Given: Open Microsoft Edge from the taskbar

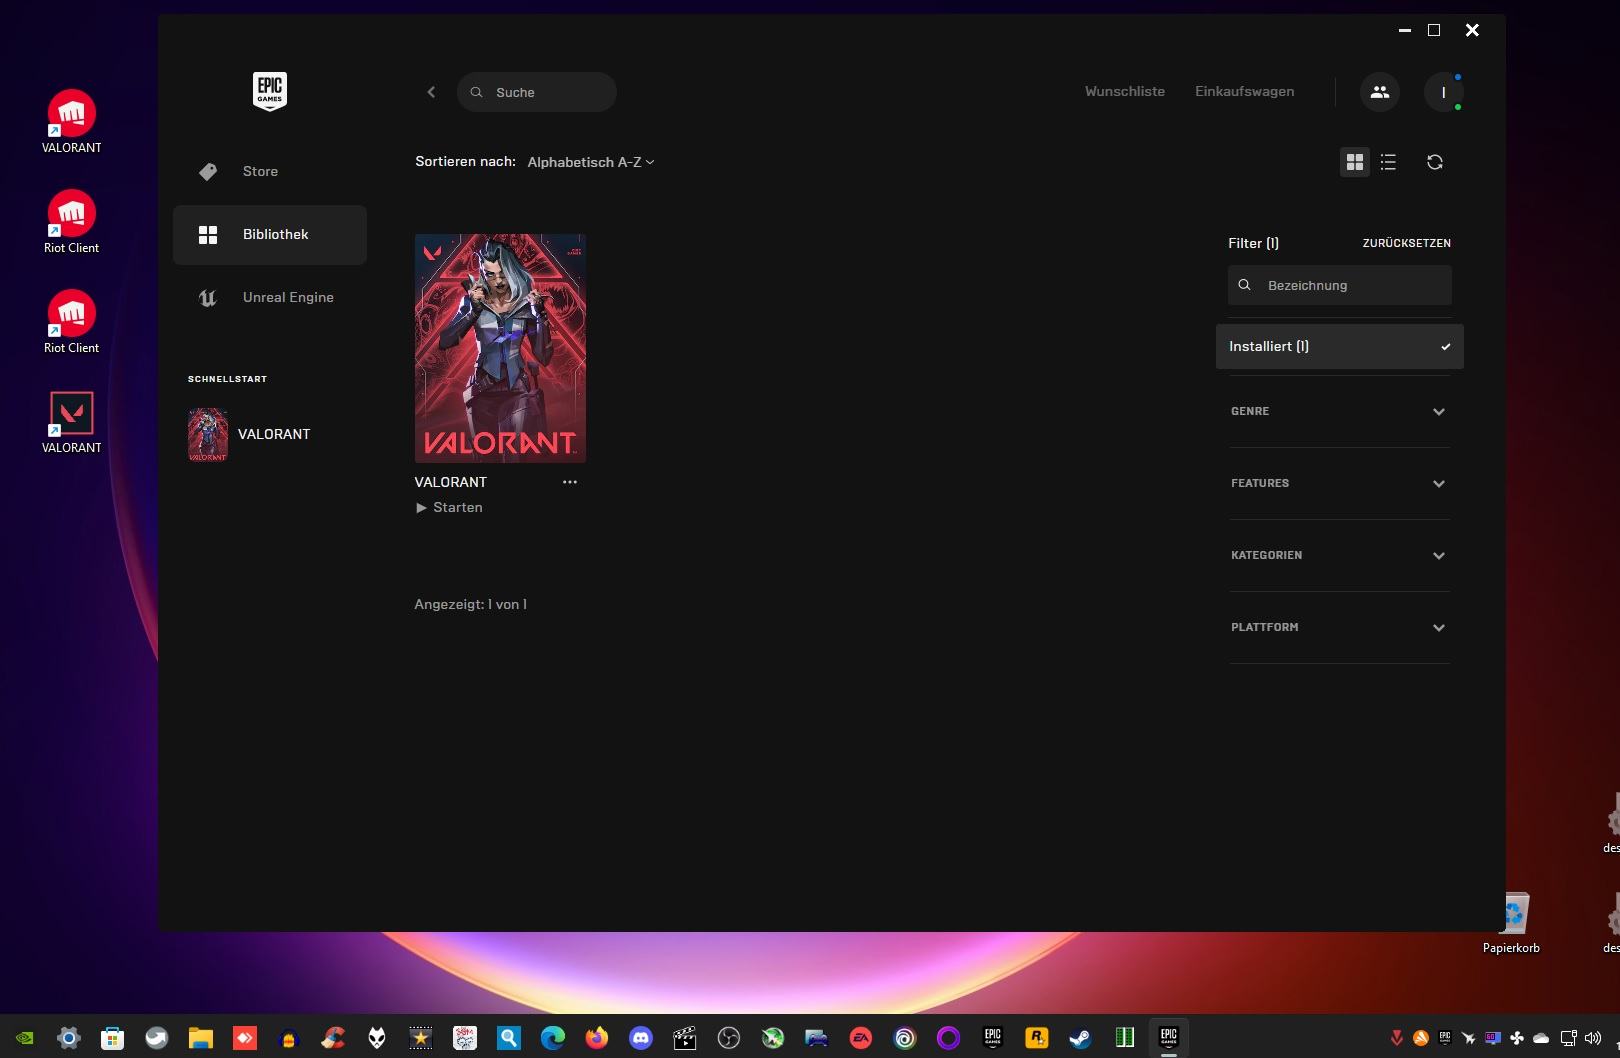Looking at the screenshot, I should pyautogui.click(x=553, y=1038).
